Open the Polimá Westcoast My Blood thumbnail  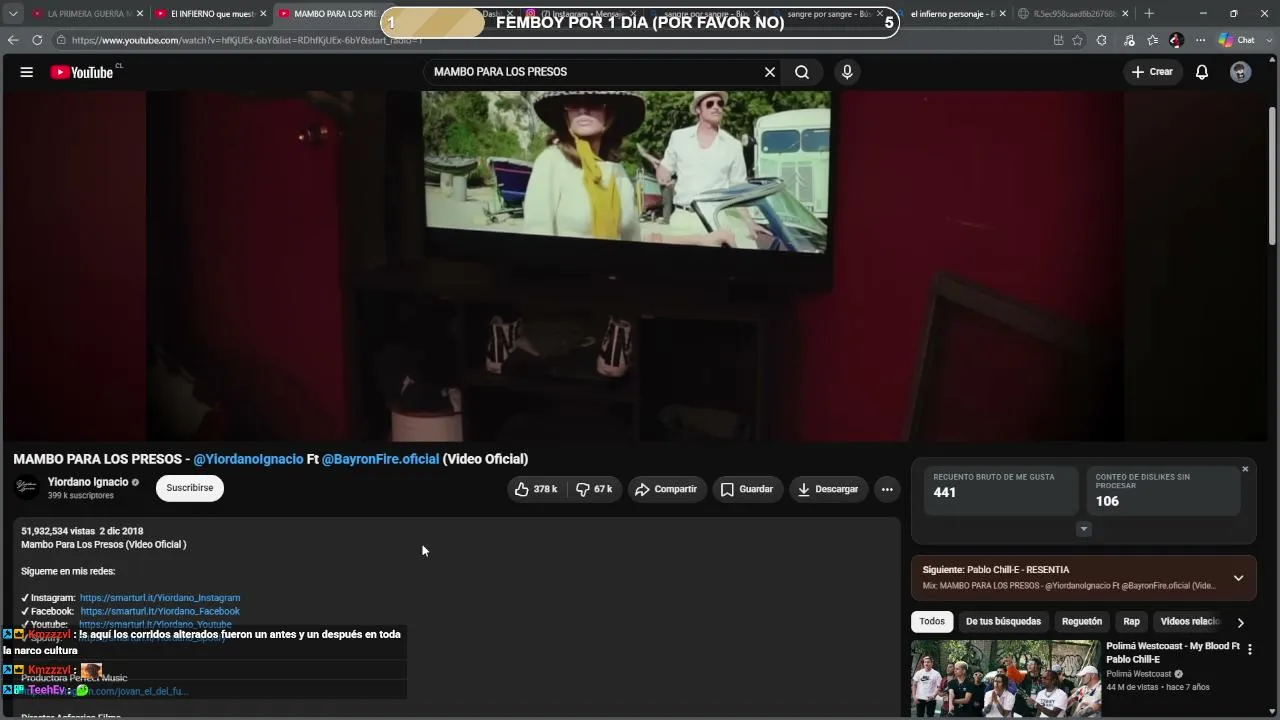(x=1005, y=679)
